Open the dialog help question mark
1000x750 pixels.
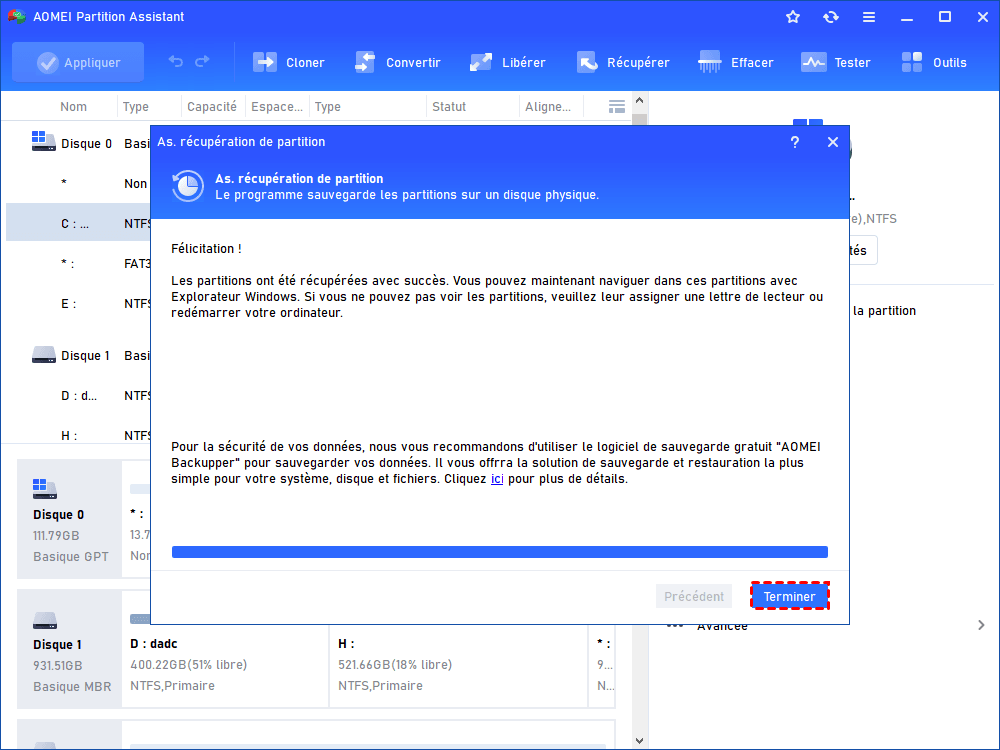795,142
